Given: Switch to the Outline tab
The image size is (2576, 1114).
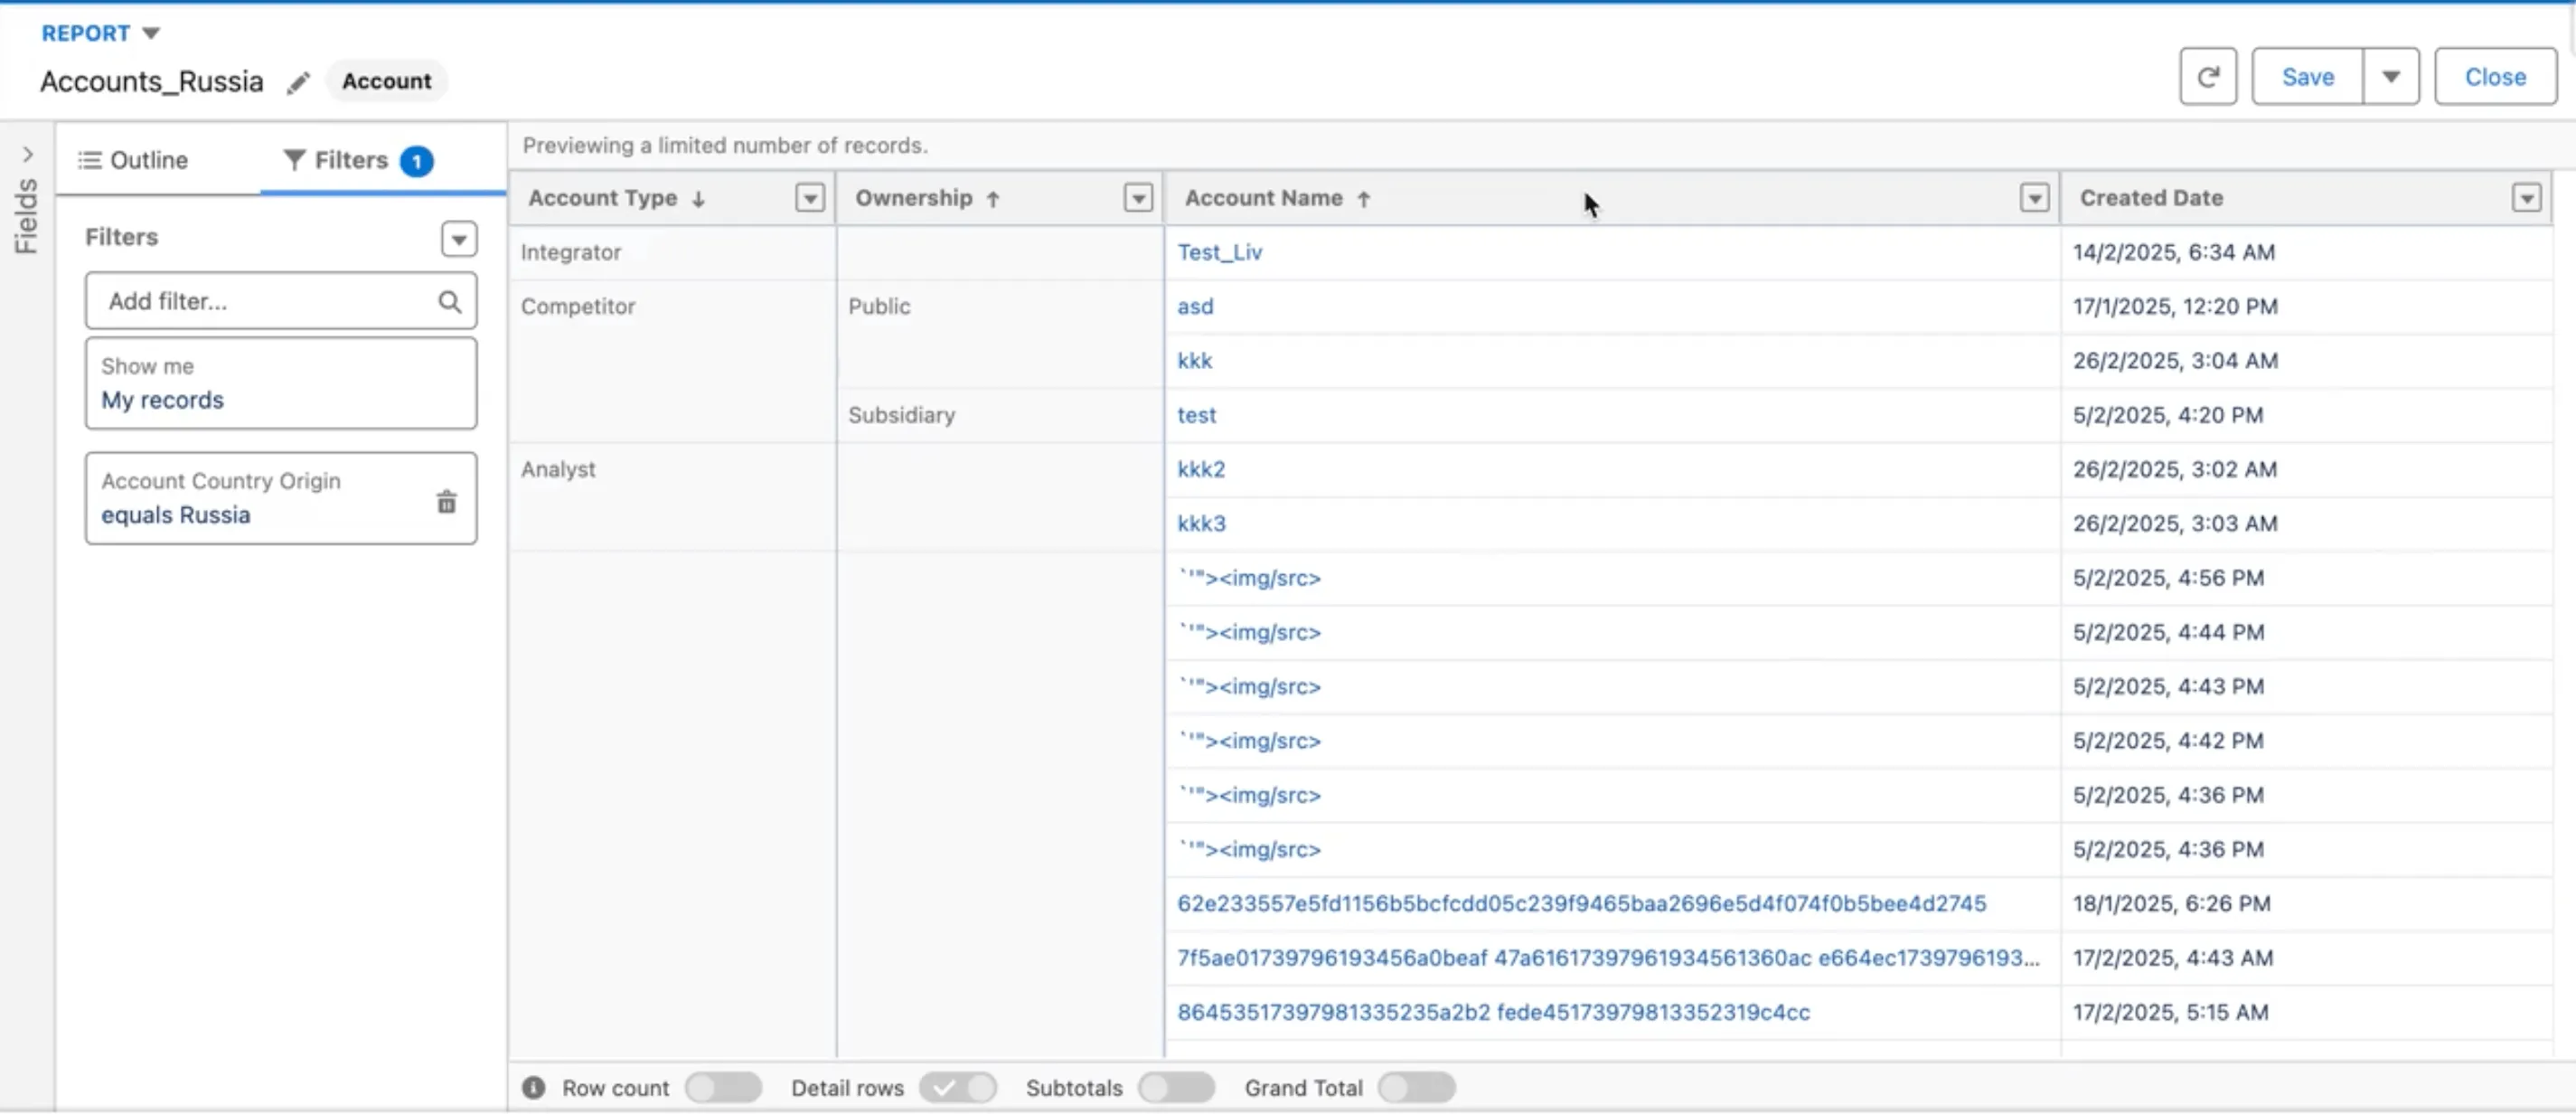Looking at the screenshot, I should click(x=134, y=161).
